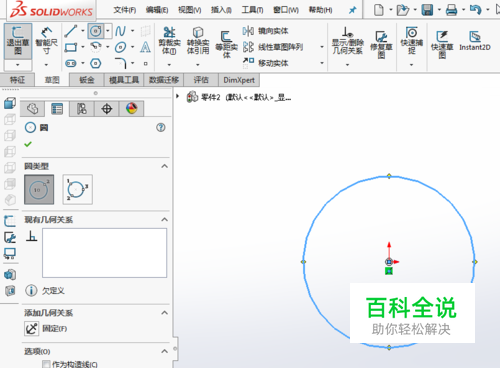Choose perimeter circle type
This screenshot has height=368, width=500.
(x=77, y=189)
